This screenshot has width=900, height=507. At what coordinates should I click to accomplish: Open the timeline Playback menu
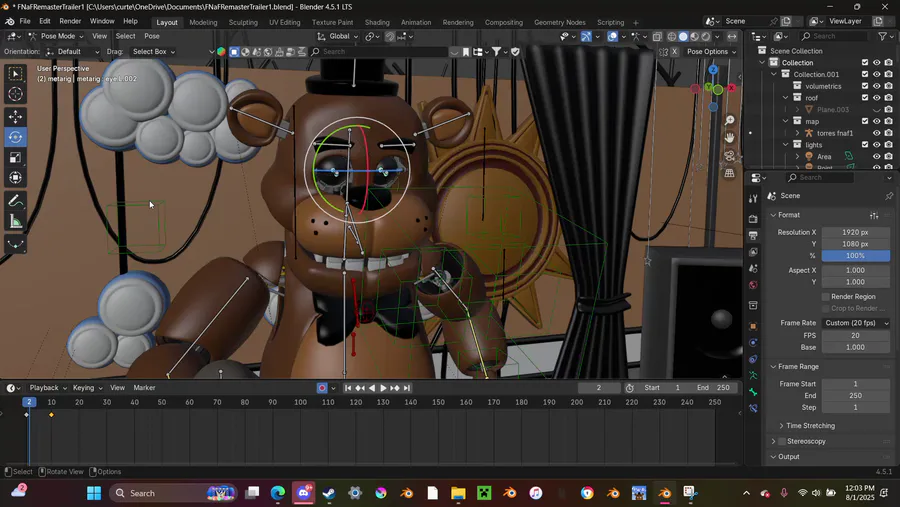pyautogui.click(x=48, y=388)
